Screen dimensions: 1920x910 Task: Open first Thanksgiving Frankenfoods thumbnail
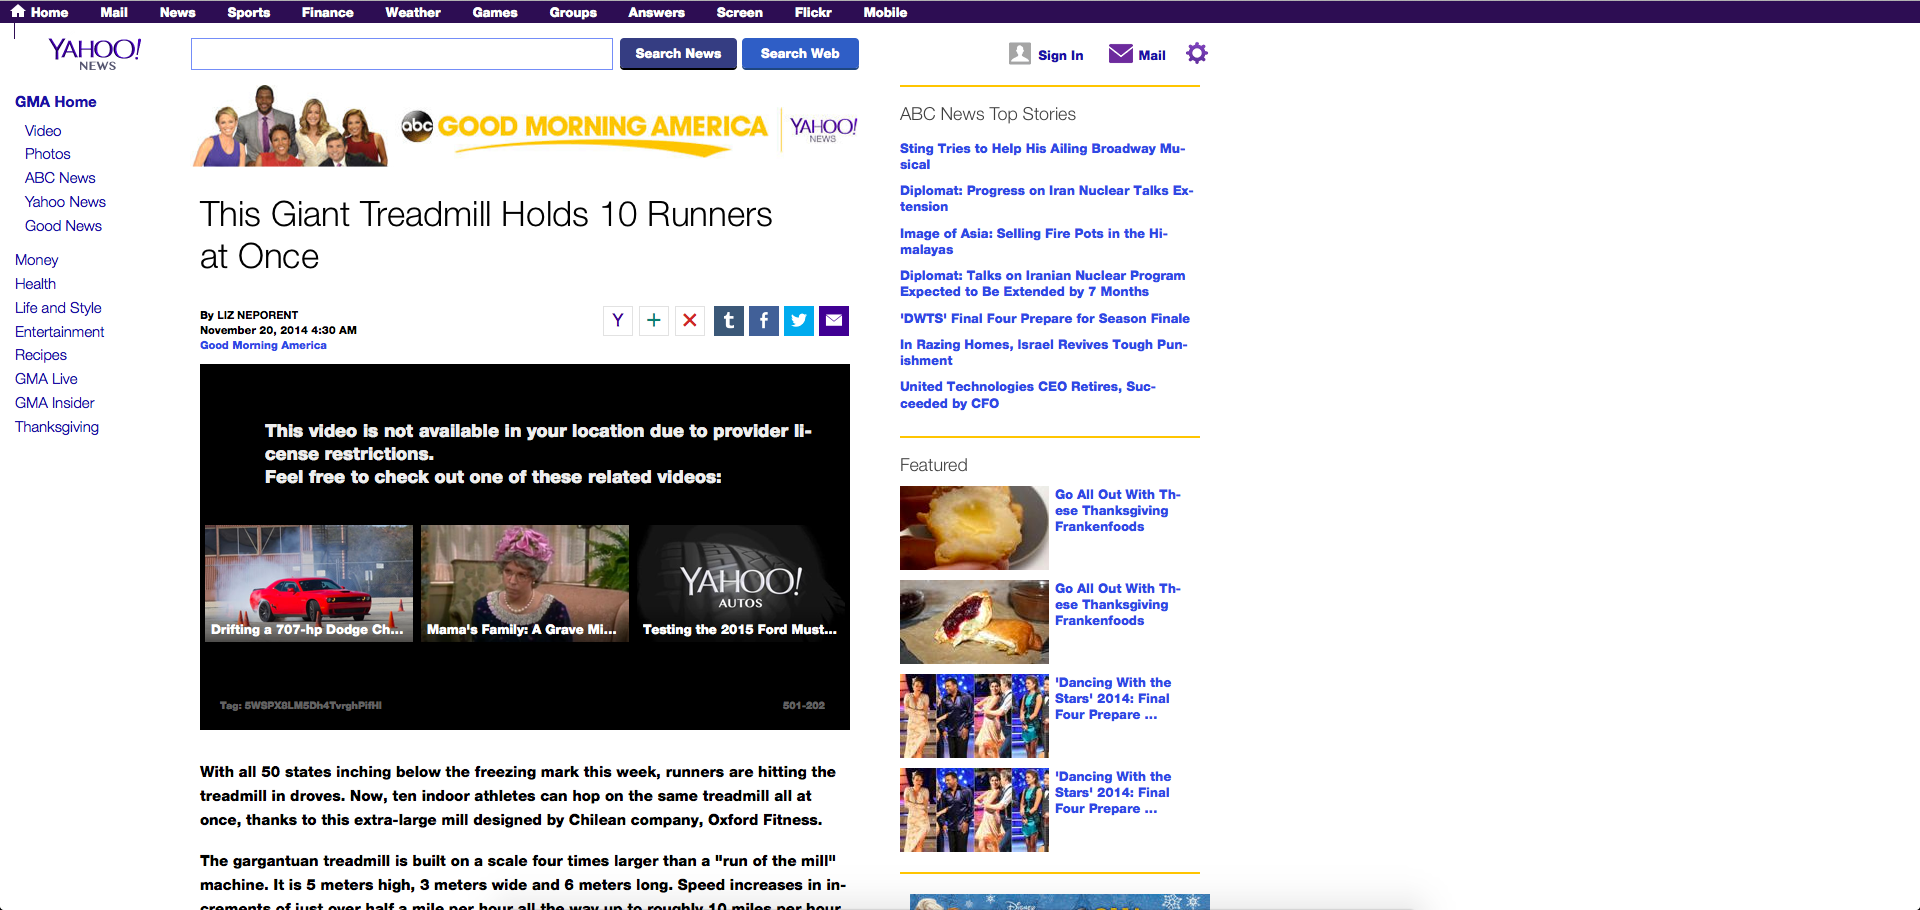point(974,528)
